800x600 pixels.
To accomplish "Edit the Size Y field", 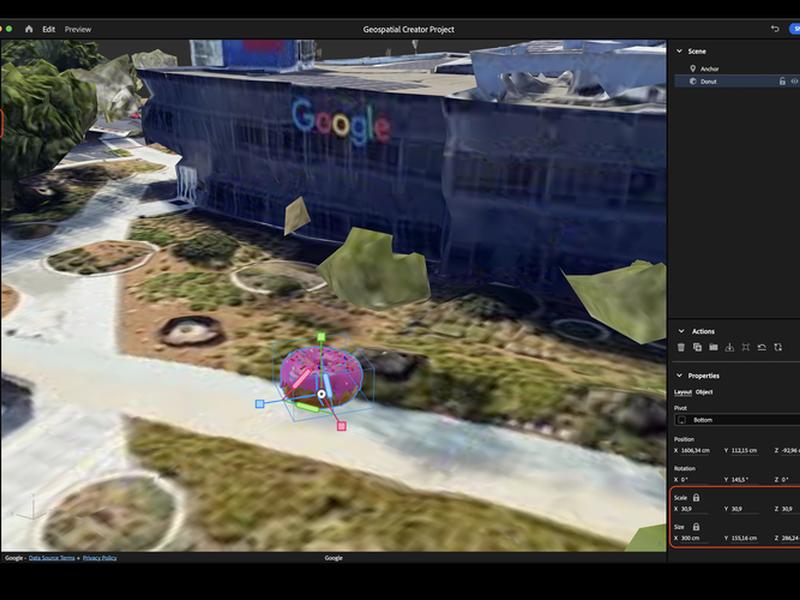I will (x=744, y=538).
